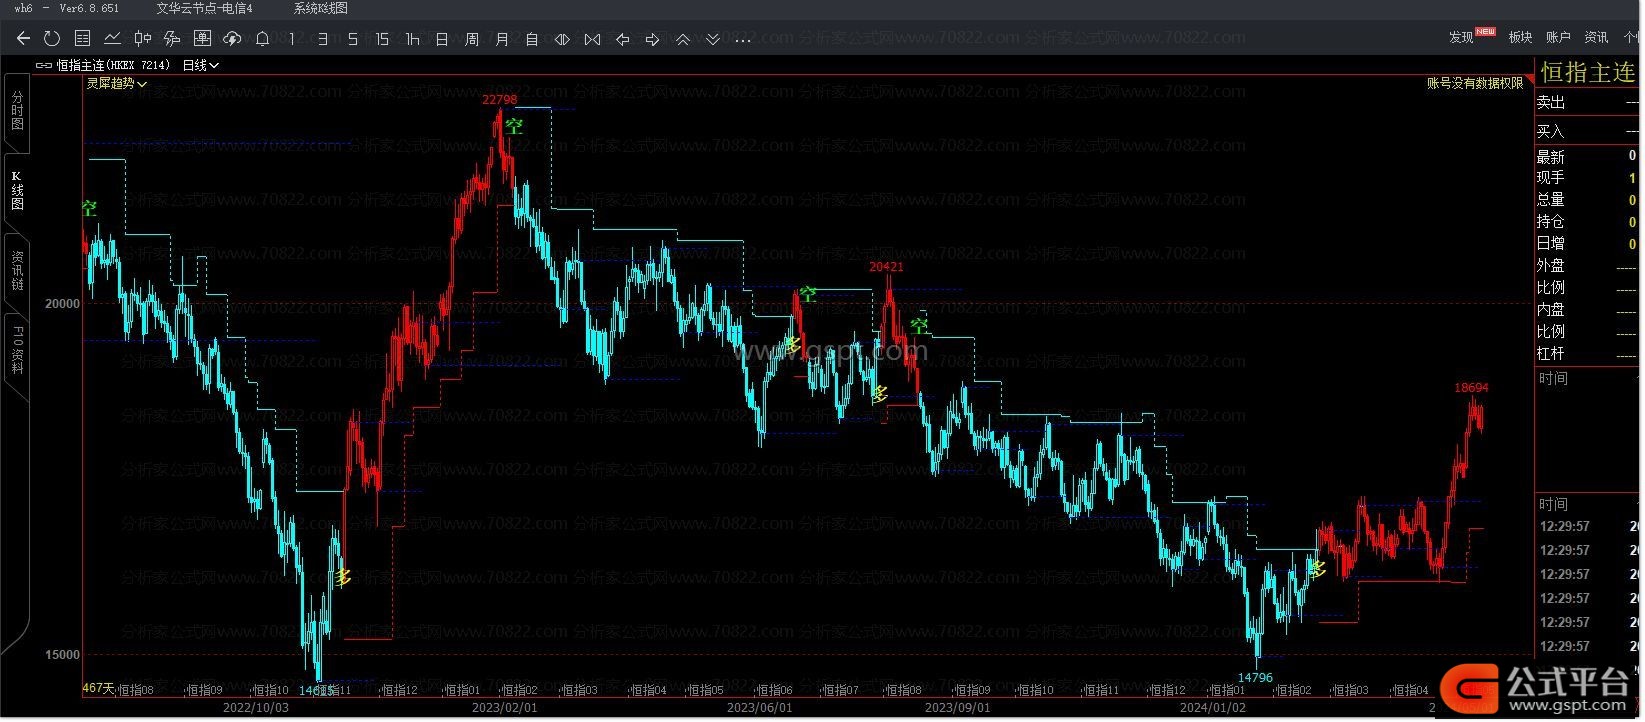Click the 恒指12 contract marker near 2024

(1167, 691)
